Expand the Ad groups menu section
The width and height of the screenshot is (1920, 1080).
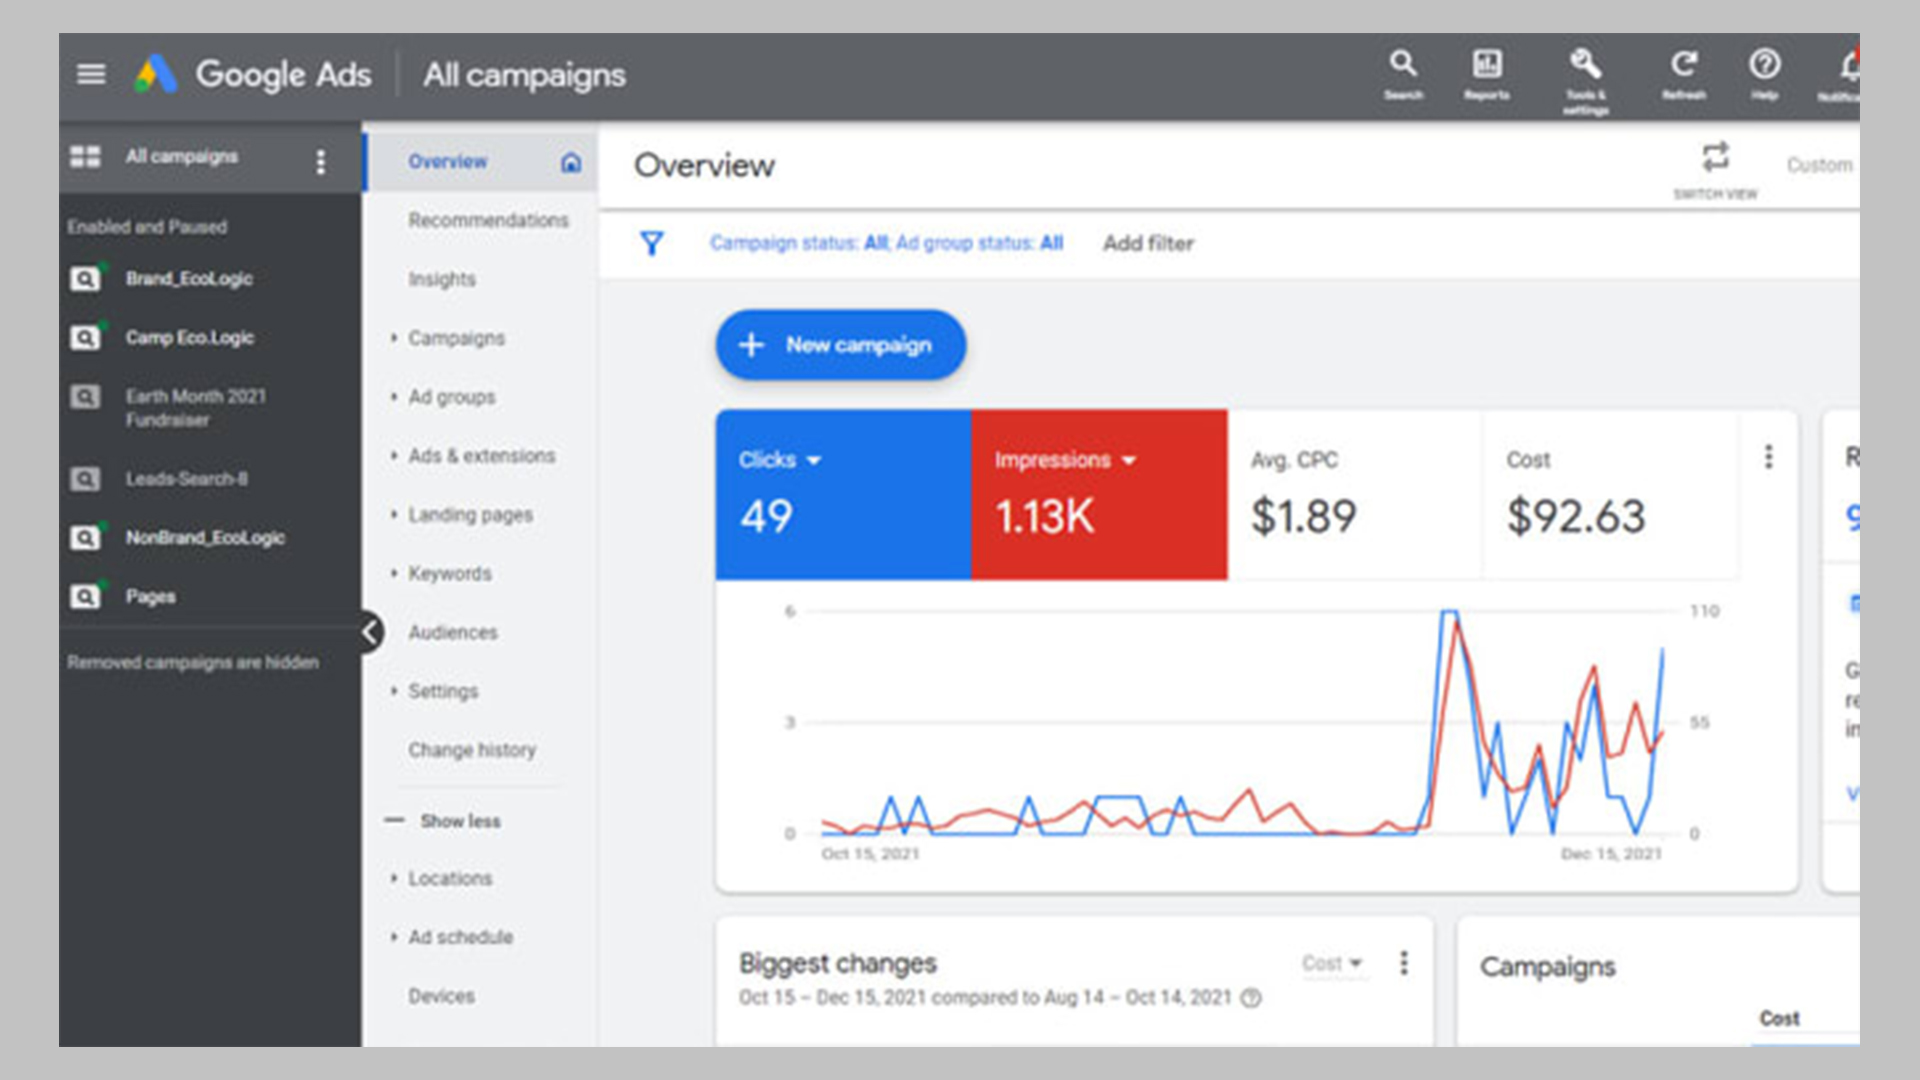[x=394, y=397]
